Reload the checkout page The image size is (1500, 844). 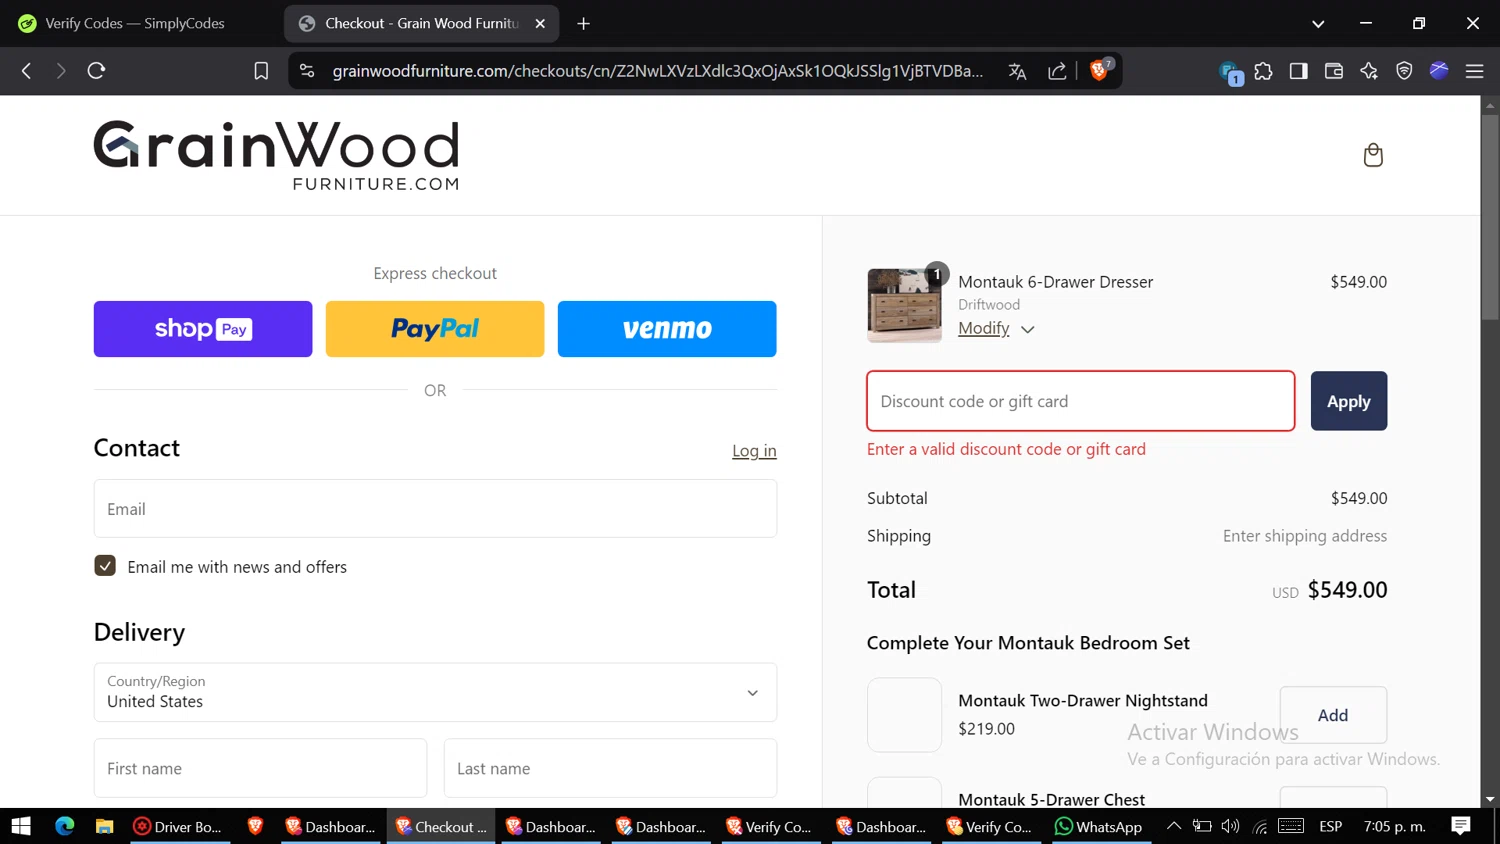pos(96,71)
